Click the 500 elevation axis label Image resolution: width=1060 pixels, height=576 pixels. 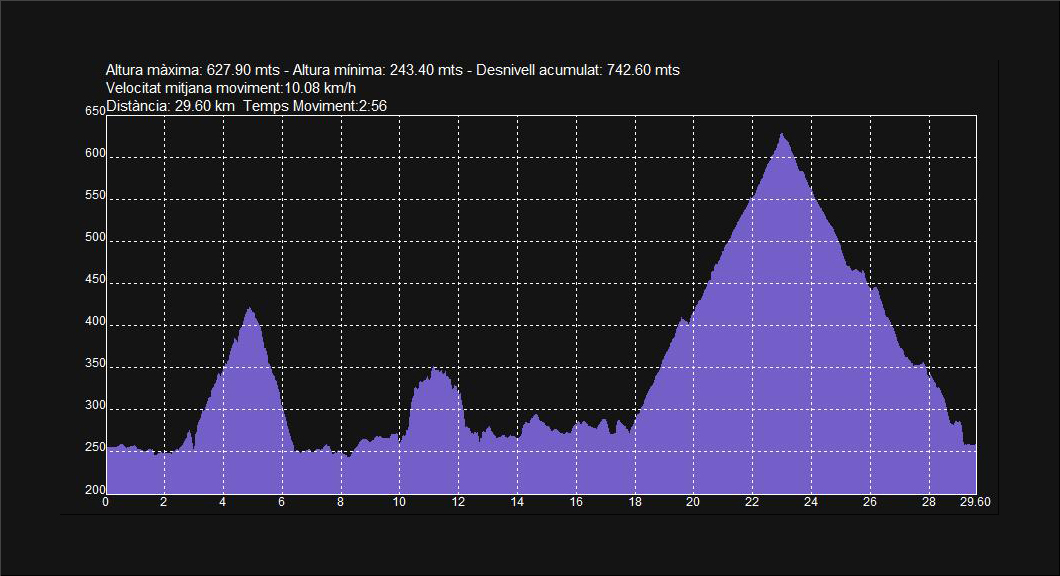tap(95, 237)
